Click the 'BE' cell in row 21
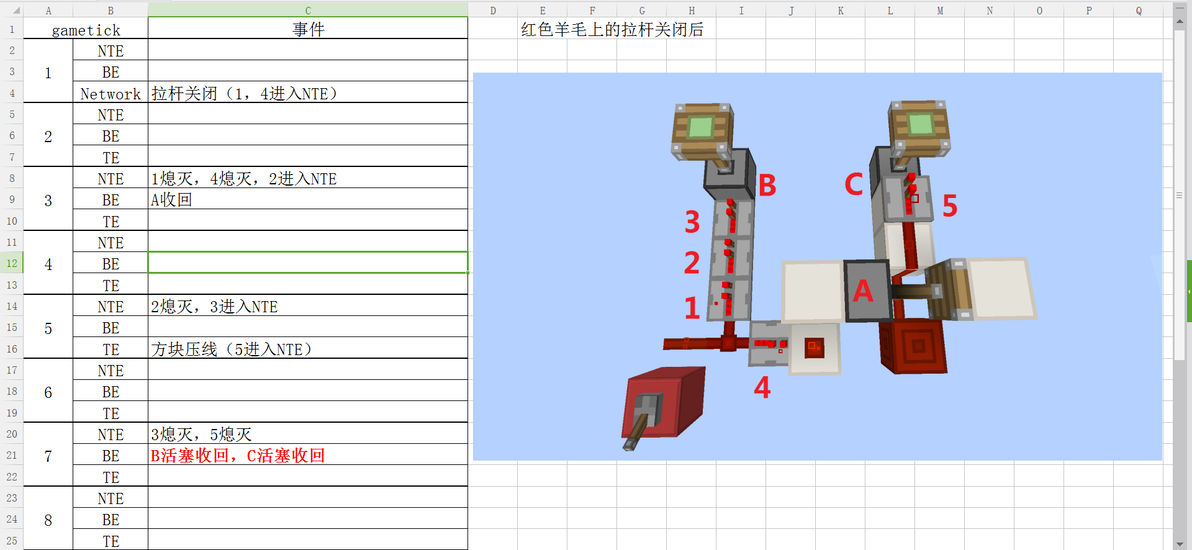 (110, 455)
